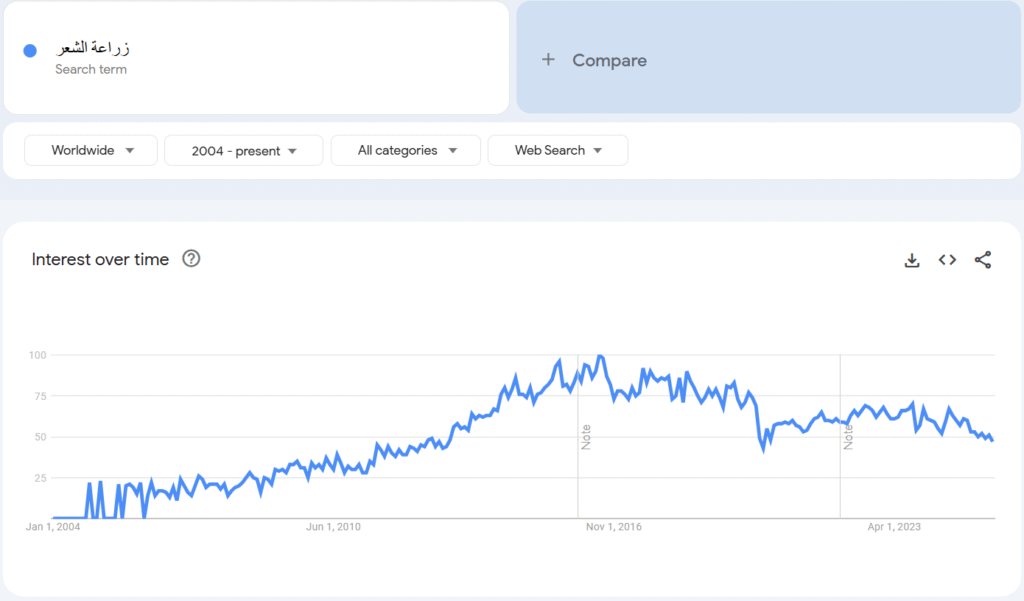Share the Interest over time chart
The width and height of the screenshot is (1024, 601).
[x=983, y=260]
